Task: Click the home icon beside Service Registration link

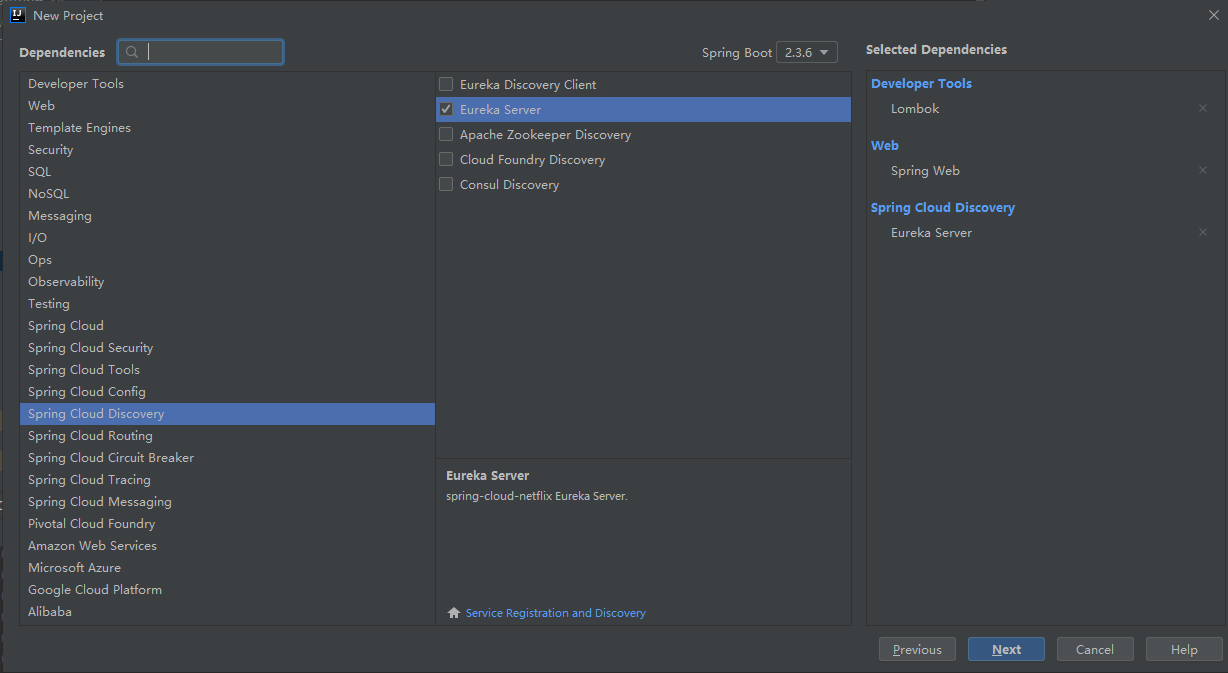Action: click(x=454, y=613)
